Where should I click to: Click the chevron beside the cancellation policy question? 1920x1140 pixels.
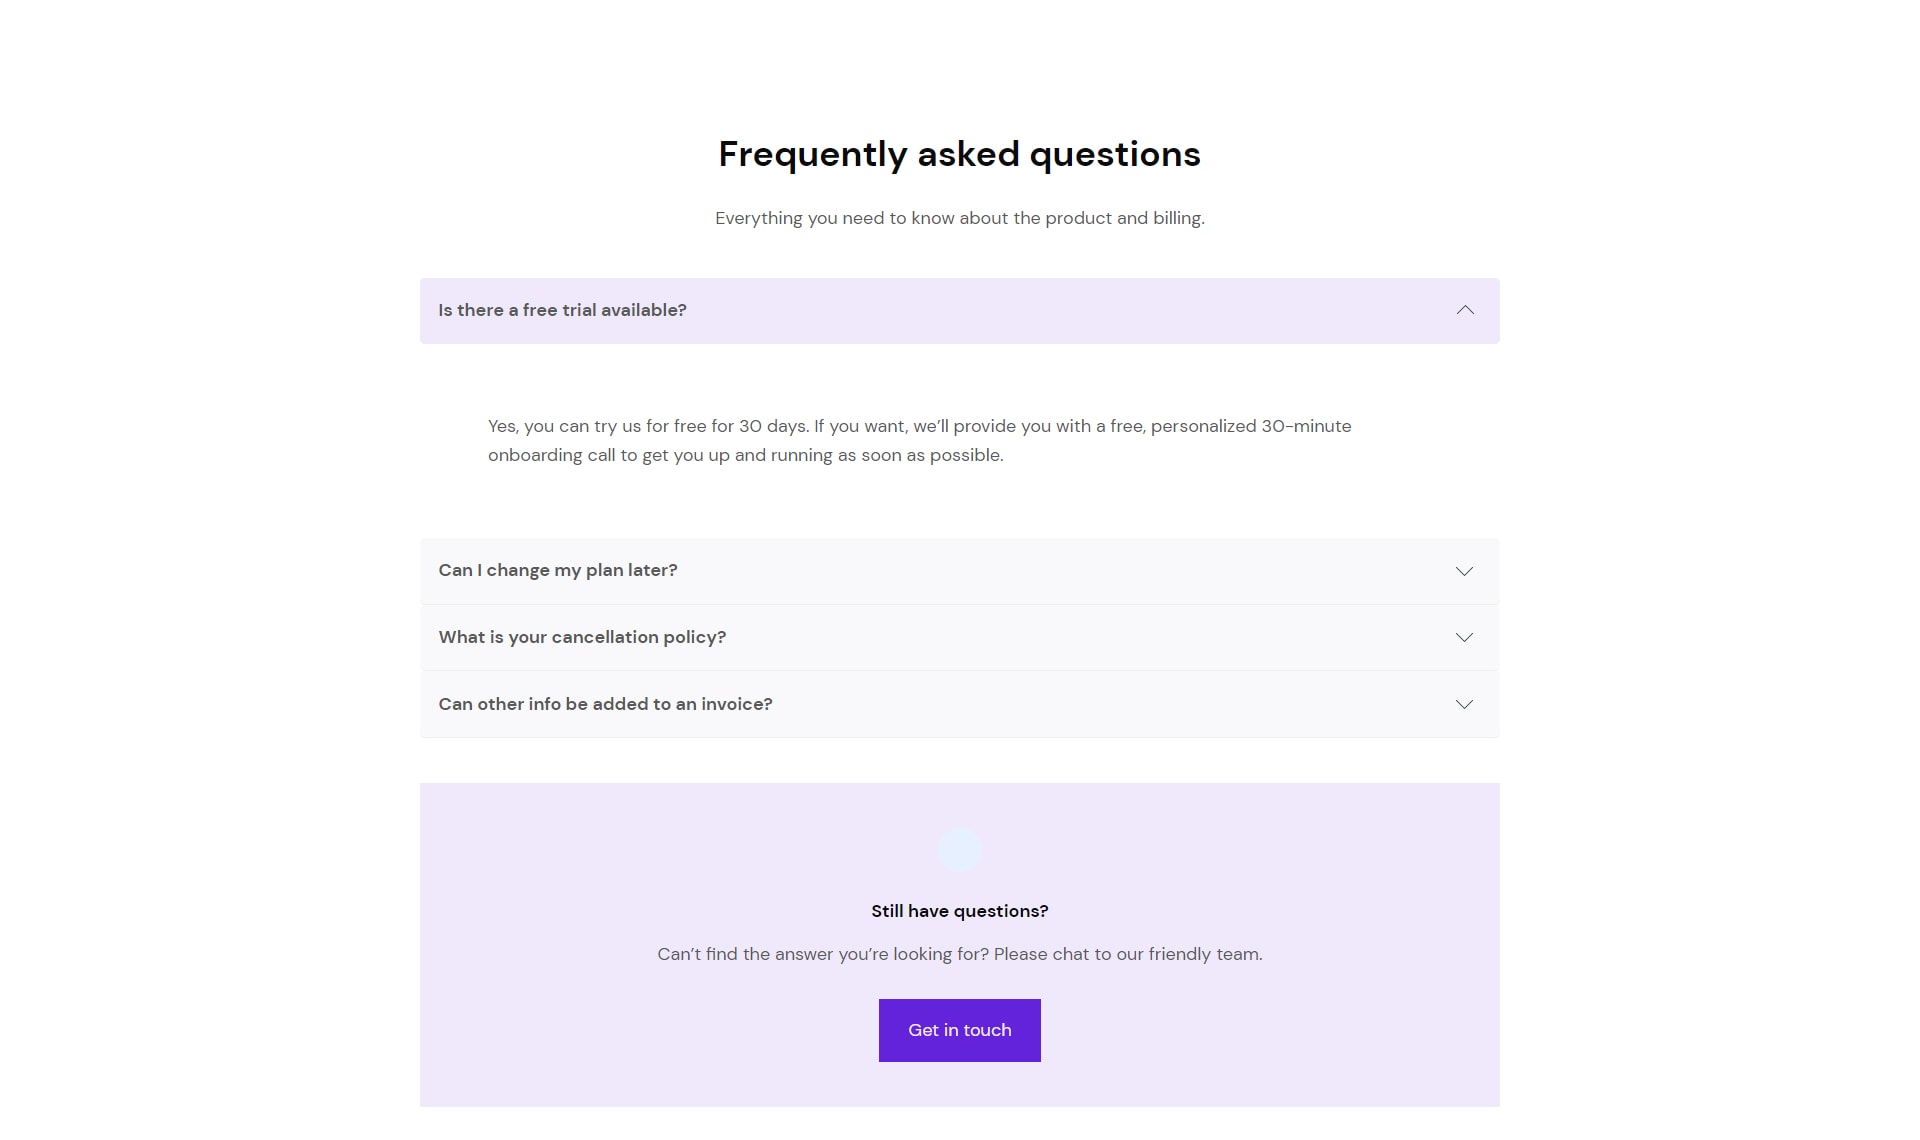point(1464,637)
